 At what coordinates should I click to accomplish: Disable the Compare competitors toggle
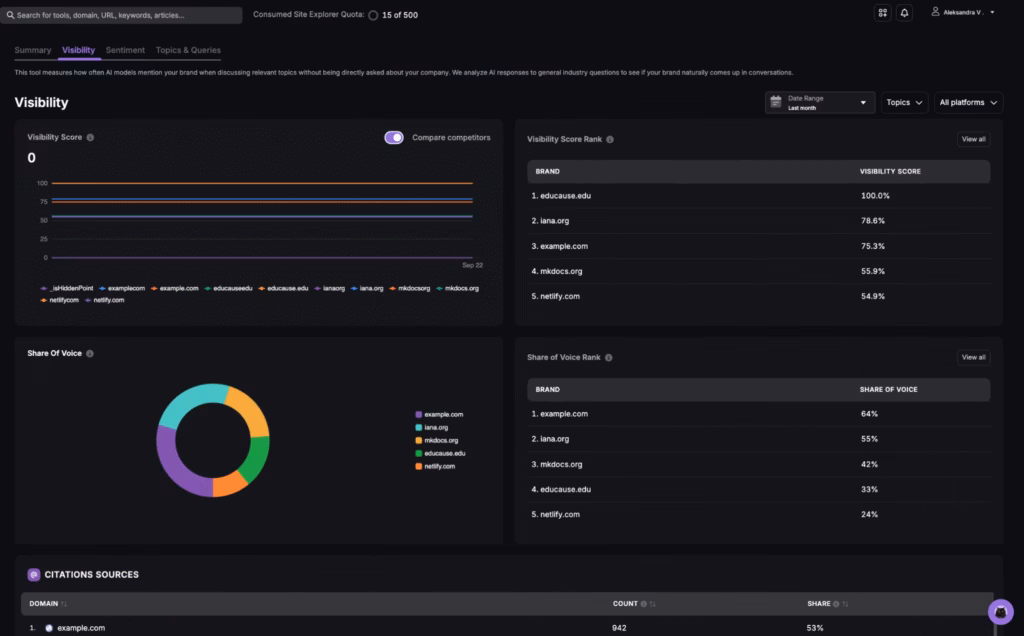(394, 137)
